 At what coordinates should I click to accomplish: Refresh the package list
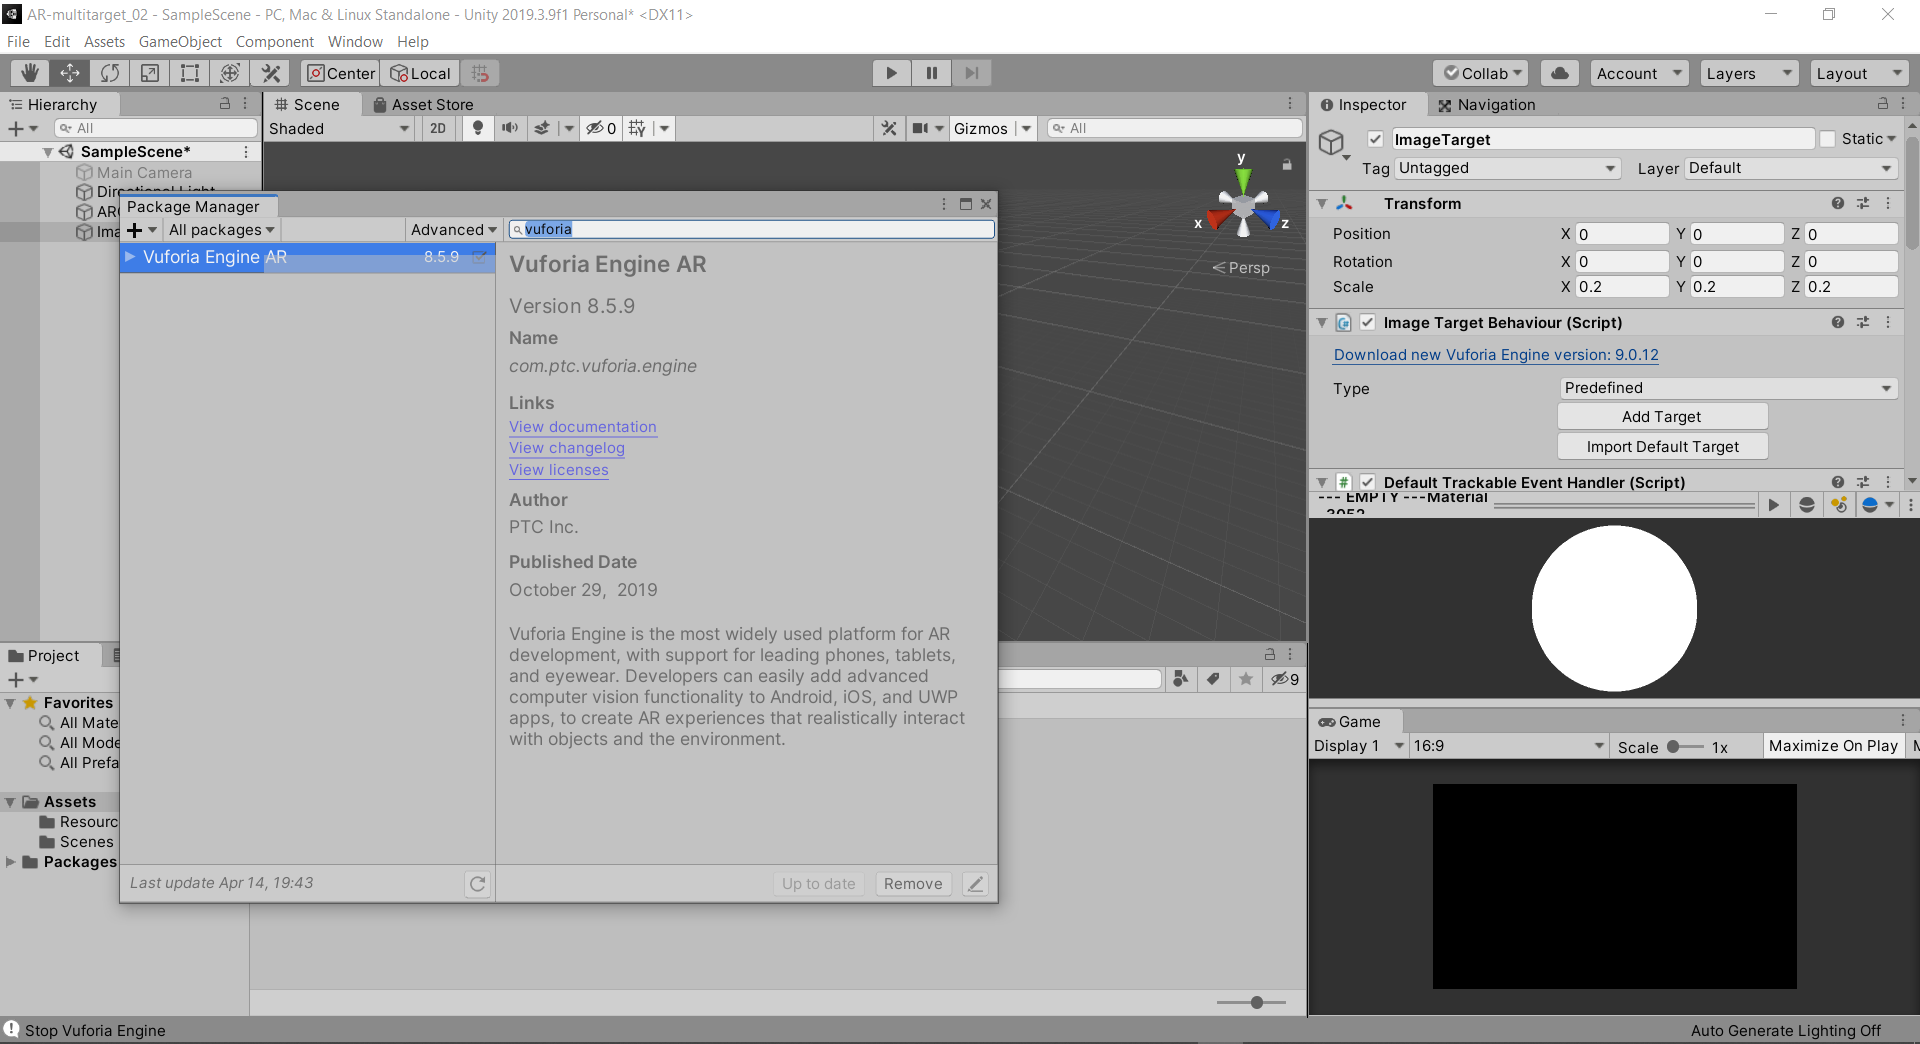pos(477,883)
